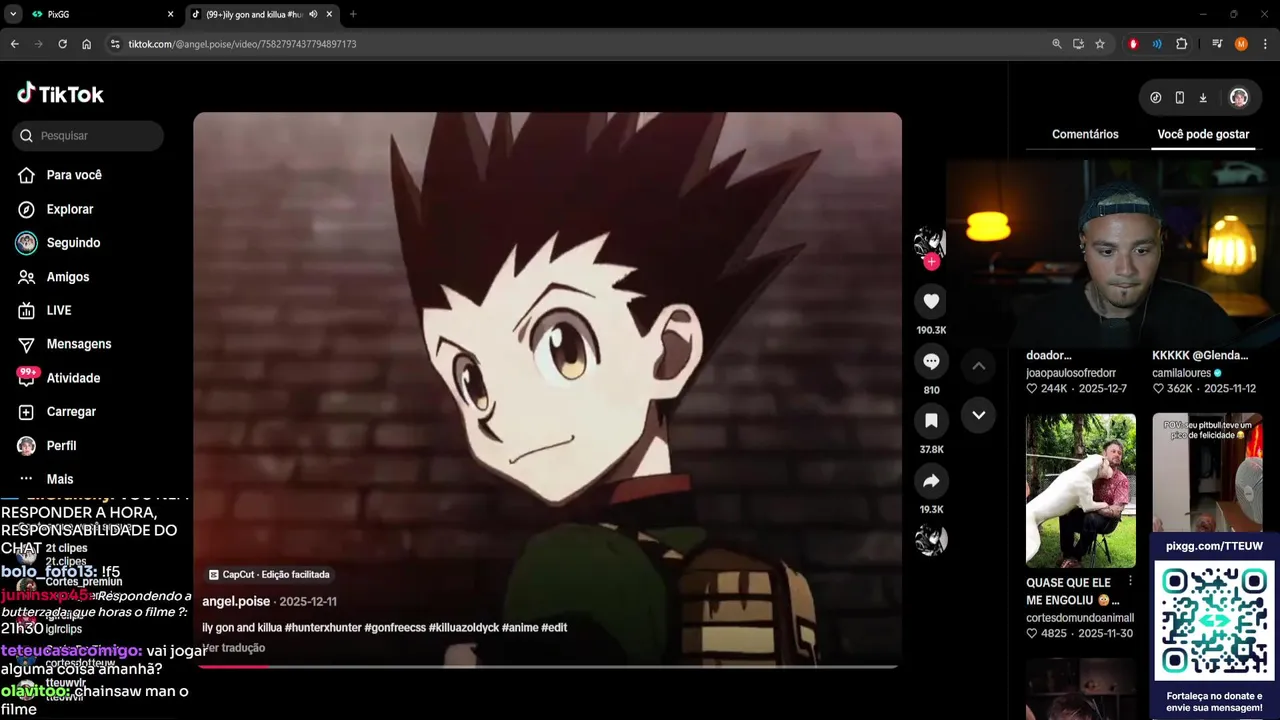Open joaopaulosofredorr creator link
Screen dimensions: 1280x720
(1071, 373)
